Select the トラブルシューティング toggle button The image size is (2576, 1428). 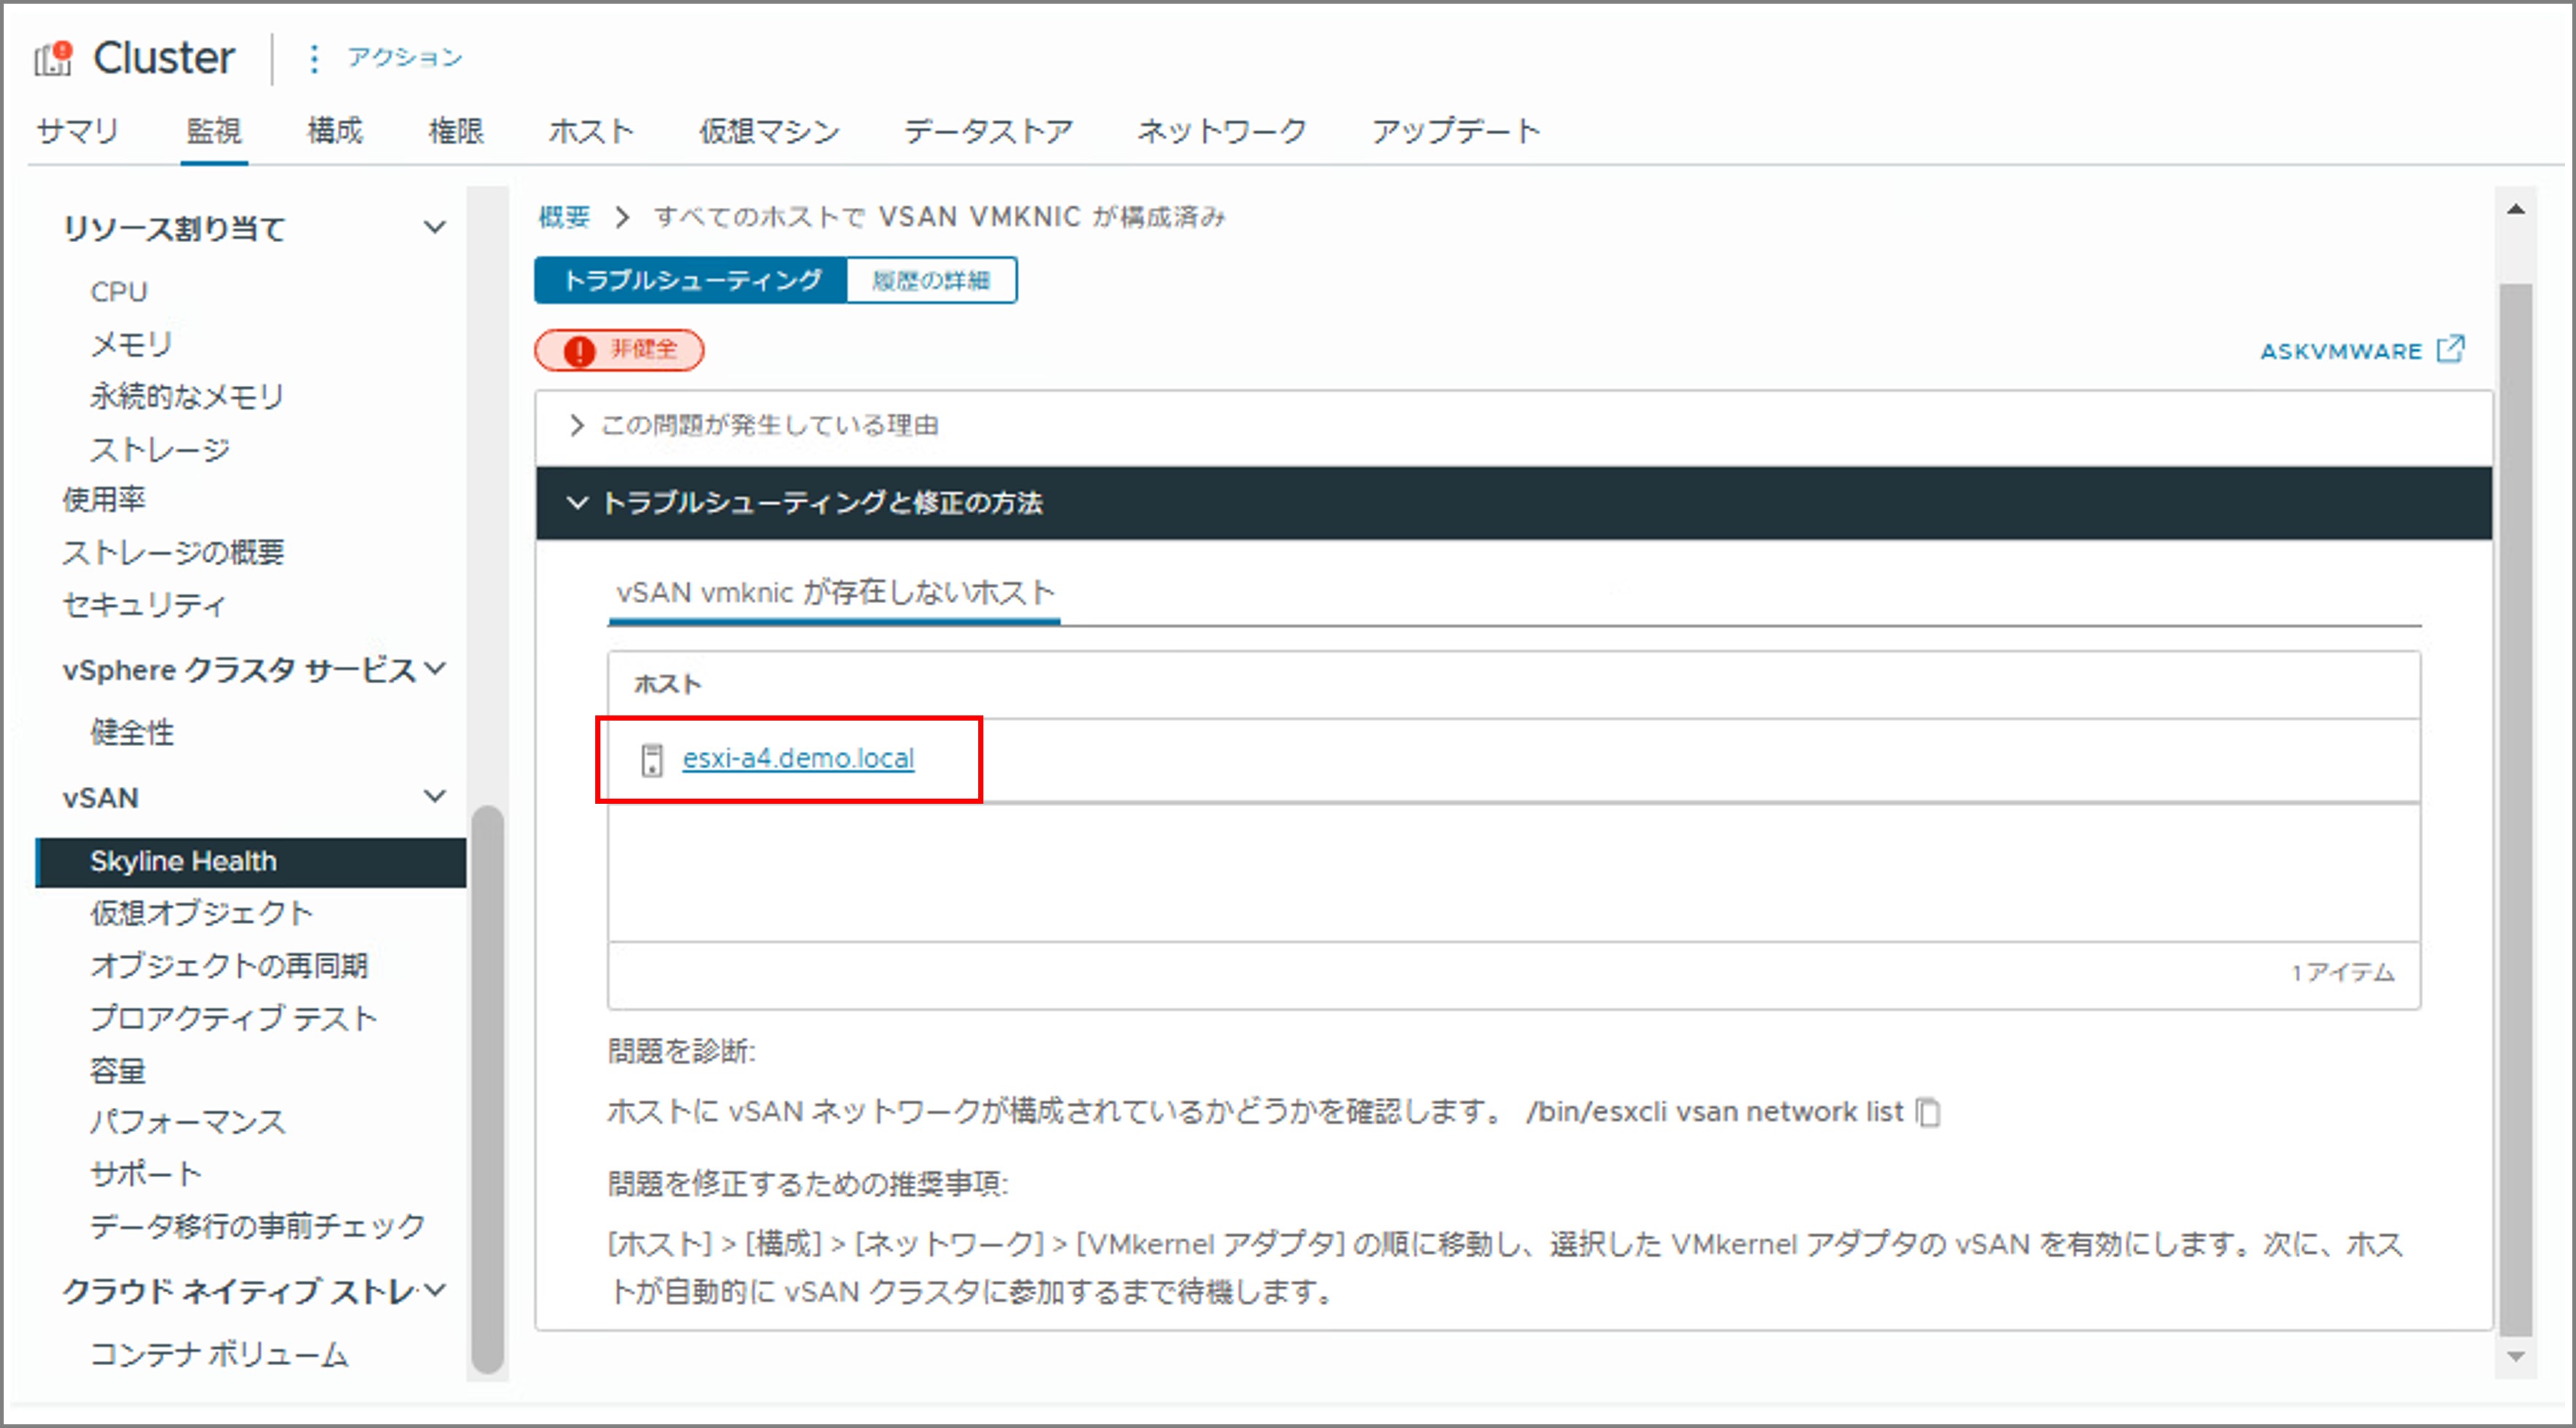691,280
